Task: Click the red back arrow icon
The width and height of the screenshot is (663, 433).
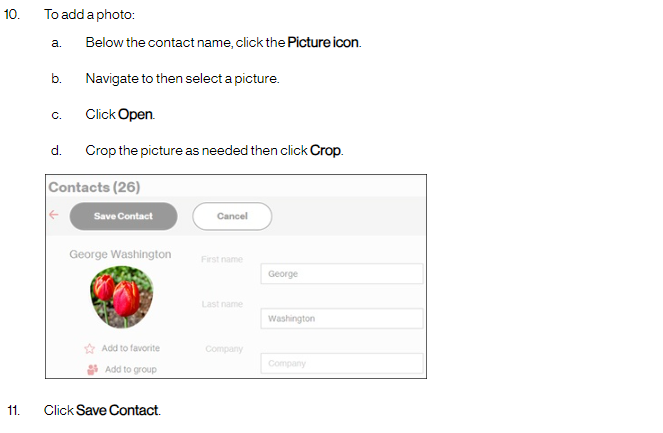Action: [54, 215]
